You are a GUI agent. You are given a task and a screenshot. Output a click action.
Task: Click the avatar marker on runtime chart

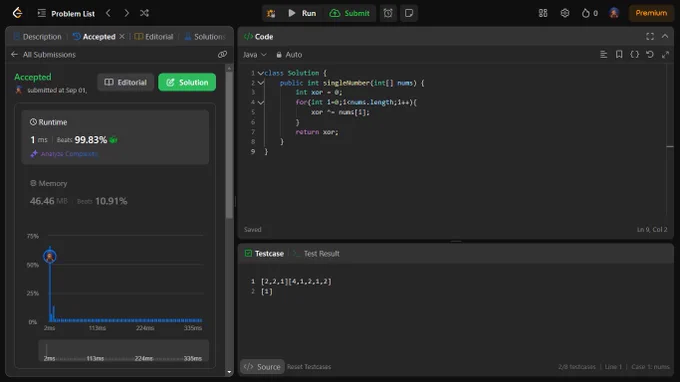(50, 257)
